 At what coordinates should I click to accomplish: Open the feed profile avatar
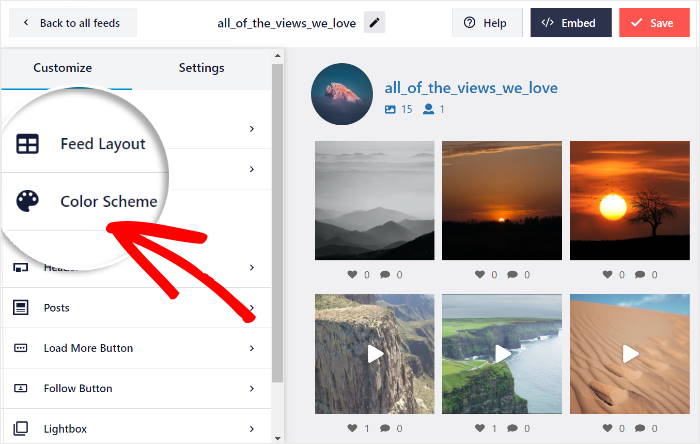click(x=342, y=94)
